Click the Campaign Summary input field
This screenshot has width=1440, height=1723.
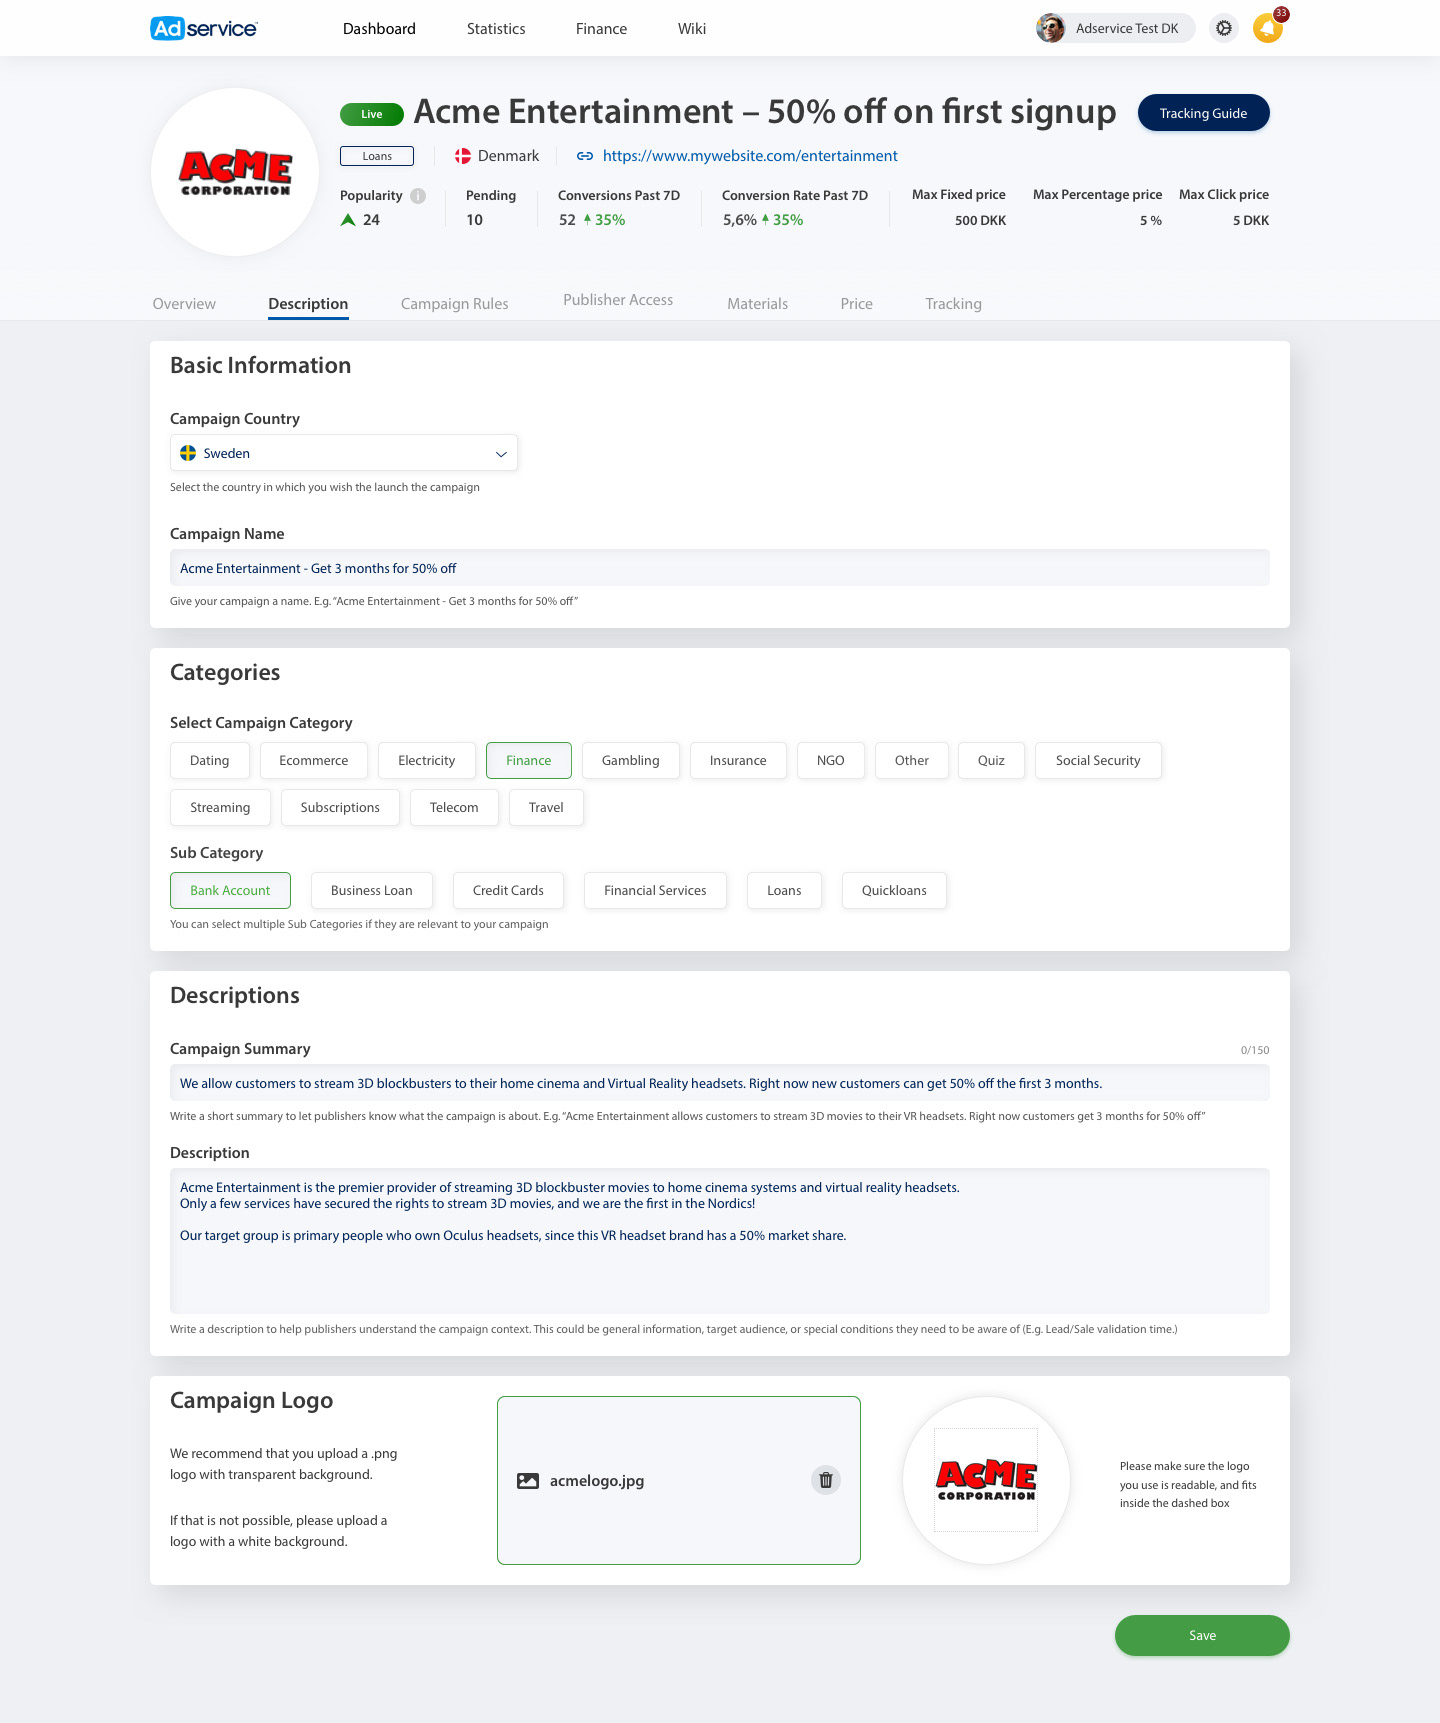click(720, 1083)
